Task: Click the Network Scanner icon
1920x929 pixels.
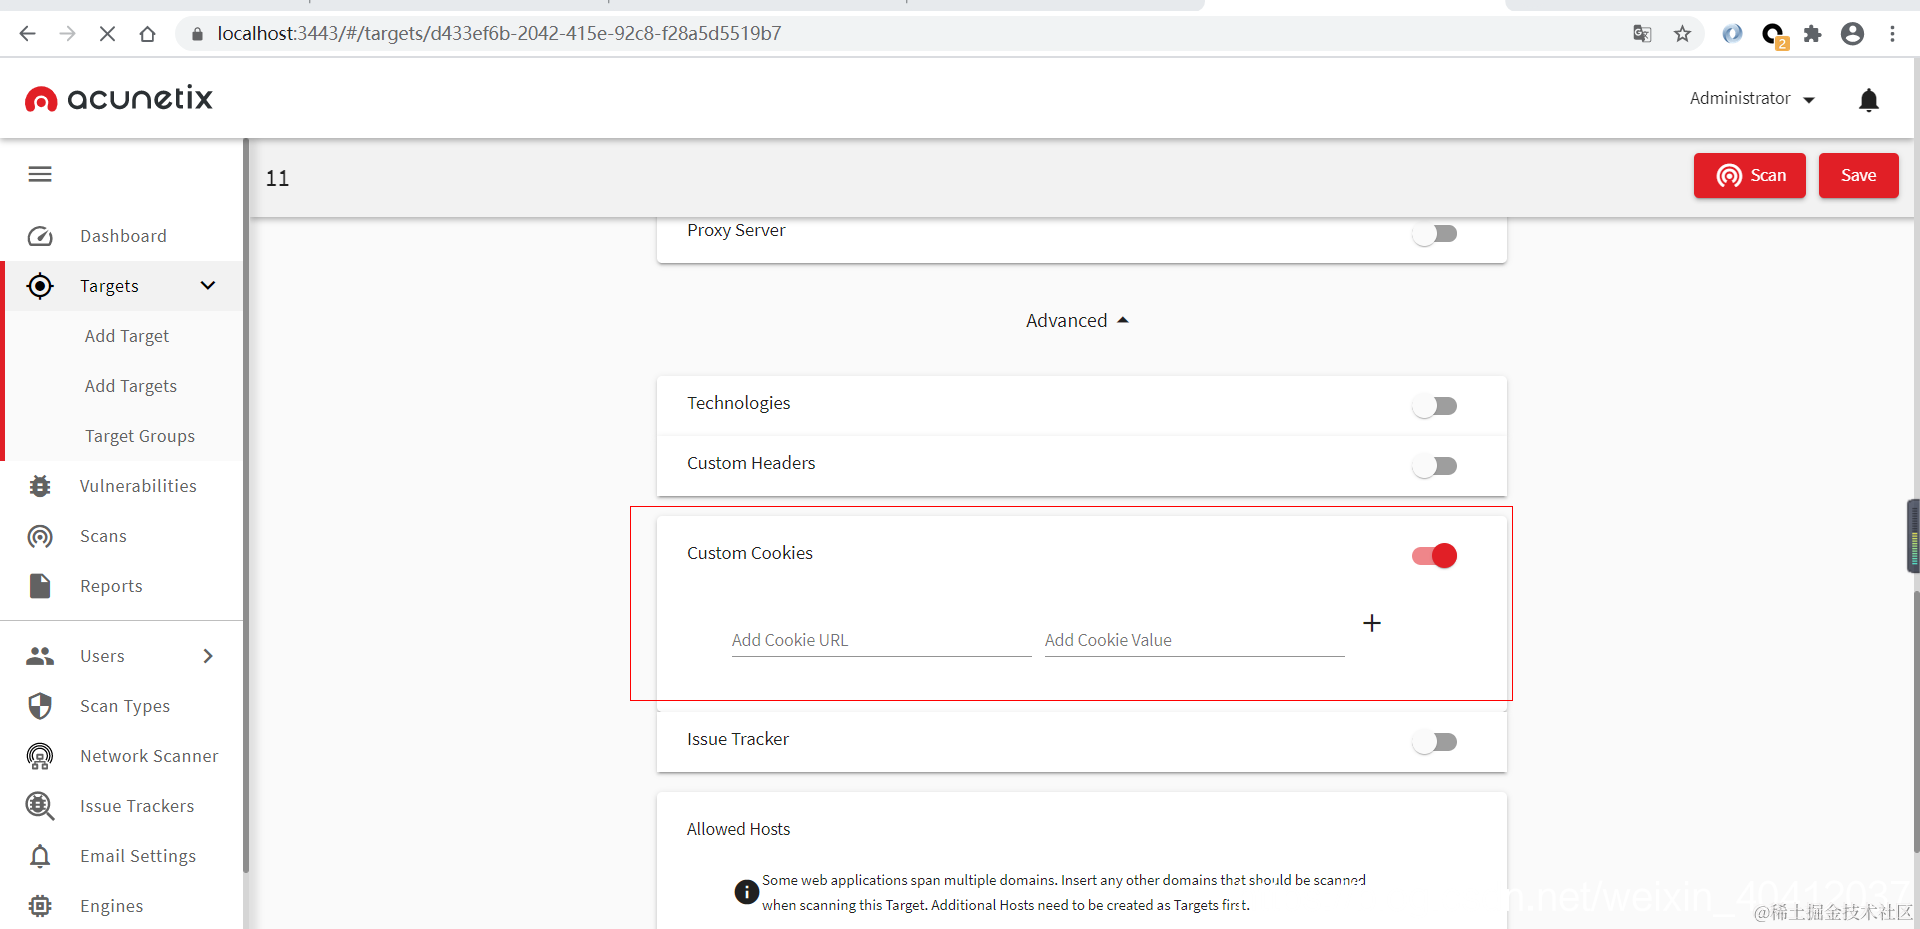Action: (x=40, y=756)
